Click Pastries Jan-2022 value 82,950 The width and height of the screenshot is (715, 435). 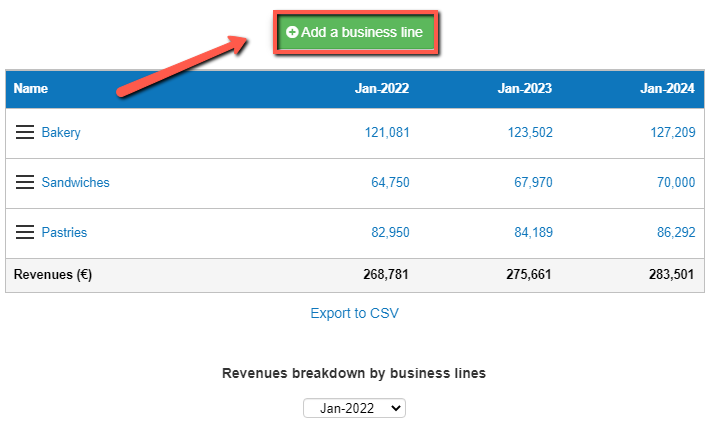click(x=390, y=232)
